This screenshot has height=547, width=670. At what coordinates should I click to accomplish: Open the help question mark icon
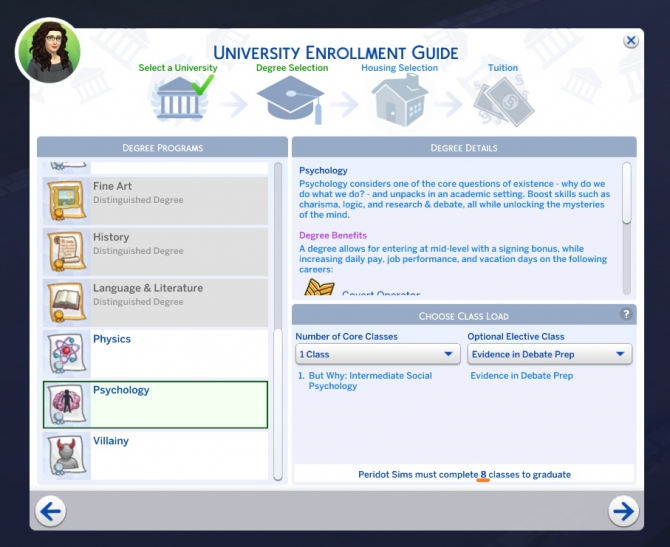pos(627,314)
